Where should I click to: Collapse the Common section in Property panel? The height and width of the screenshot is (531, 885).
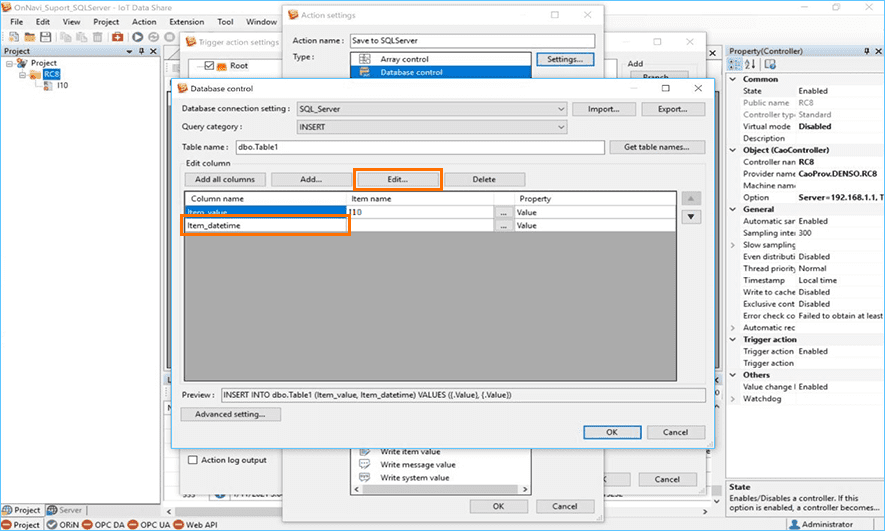[x=734, y=79]
